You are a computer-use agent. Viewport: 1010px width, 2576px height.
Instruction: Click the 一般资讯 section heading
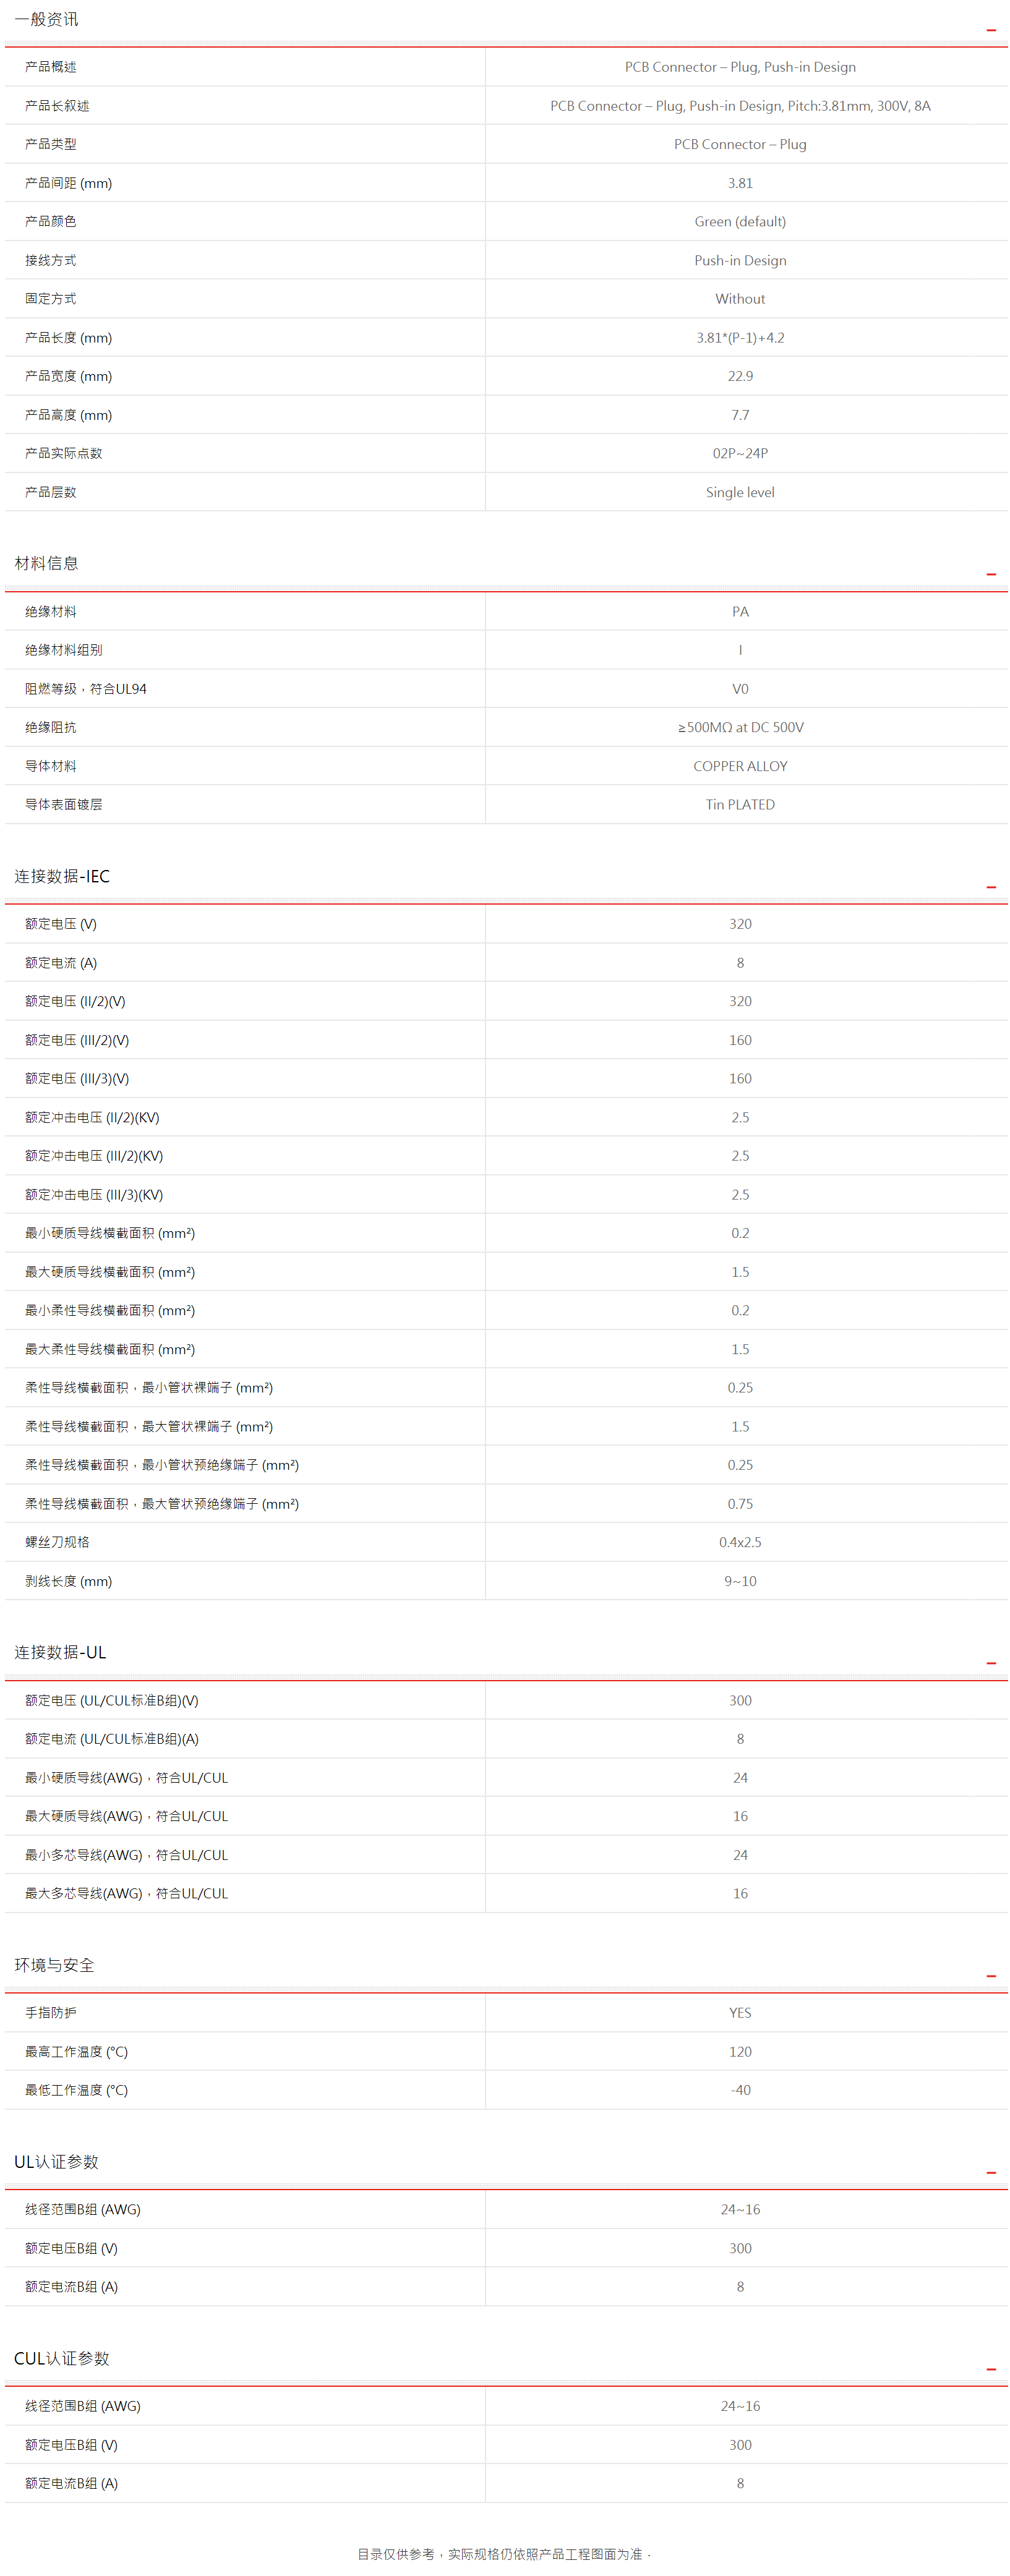click(46, 20)
